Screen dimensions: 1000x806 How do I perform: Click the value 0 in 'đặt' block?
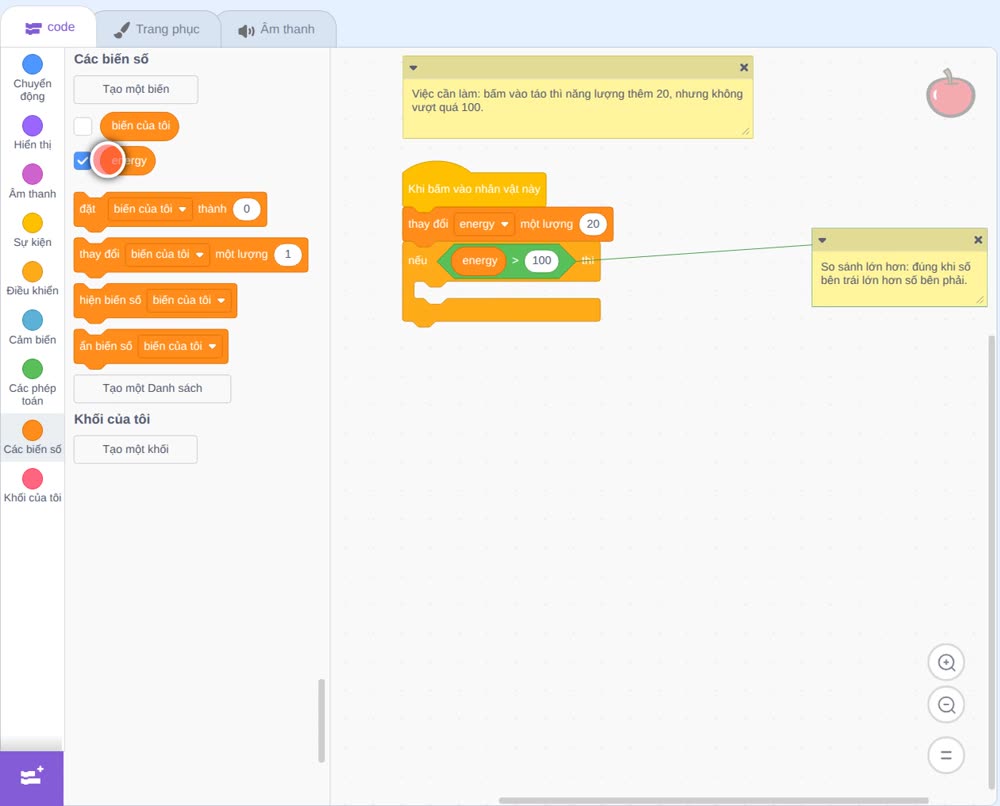pos(247,209)
